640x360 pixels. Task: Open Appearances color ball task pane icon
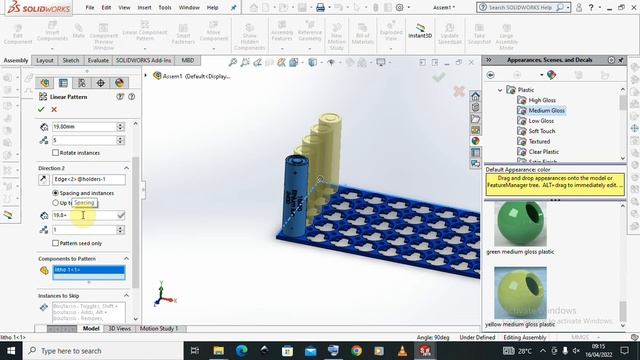click(x=475, y=141)
